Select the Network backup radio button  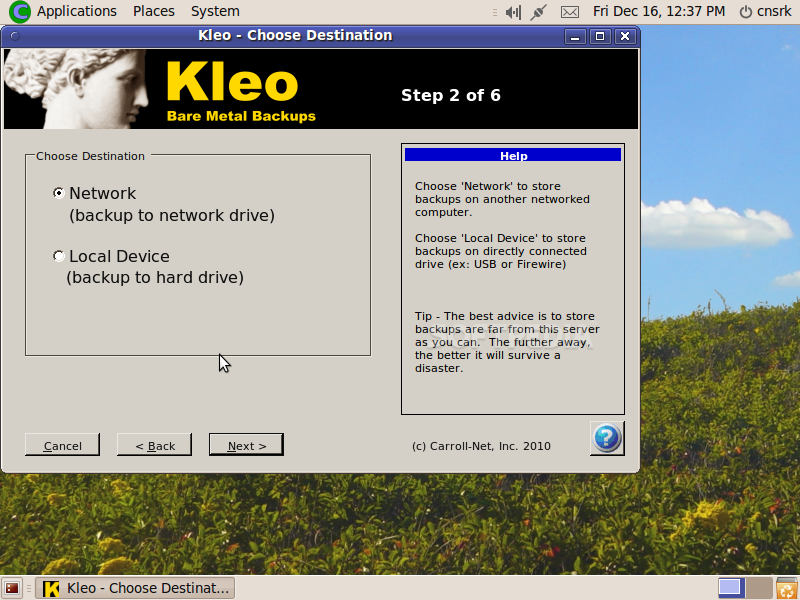click(59, 193)
